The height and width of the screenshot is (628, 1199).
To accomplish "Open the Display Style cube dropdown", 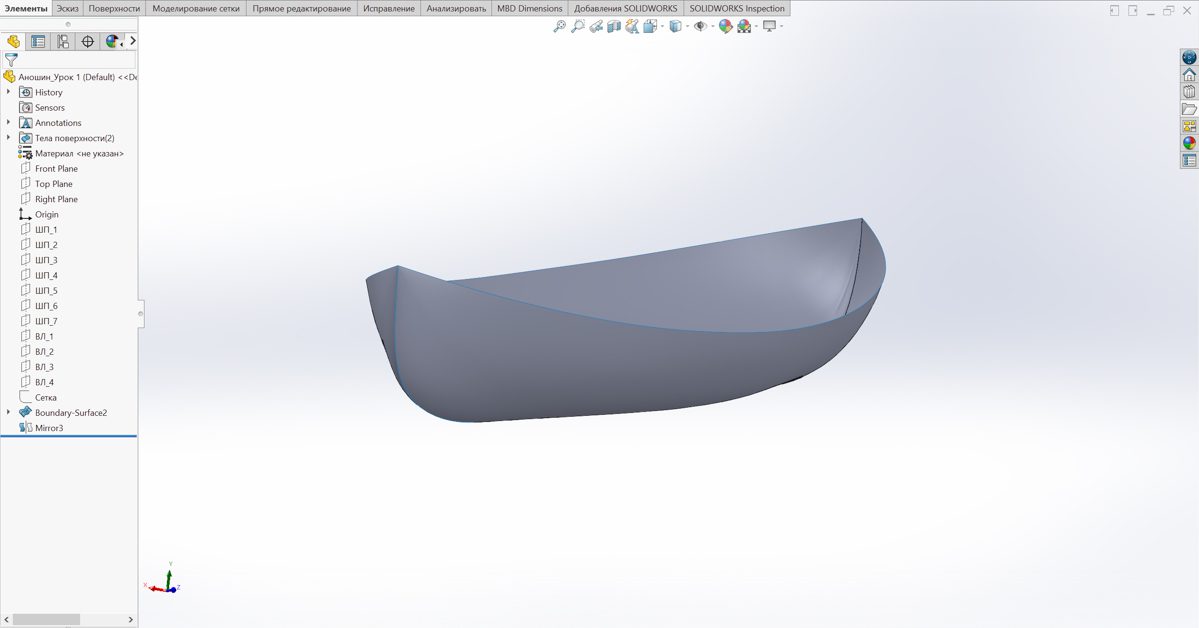I will [676, 27].
